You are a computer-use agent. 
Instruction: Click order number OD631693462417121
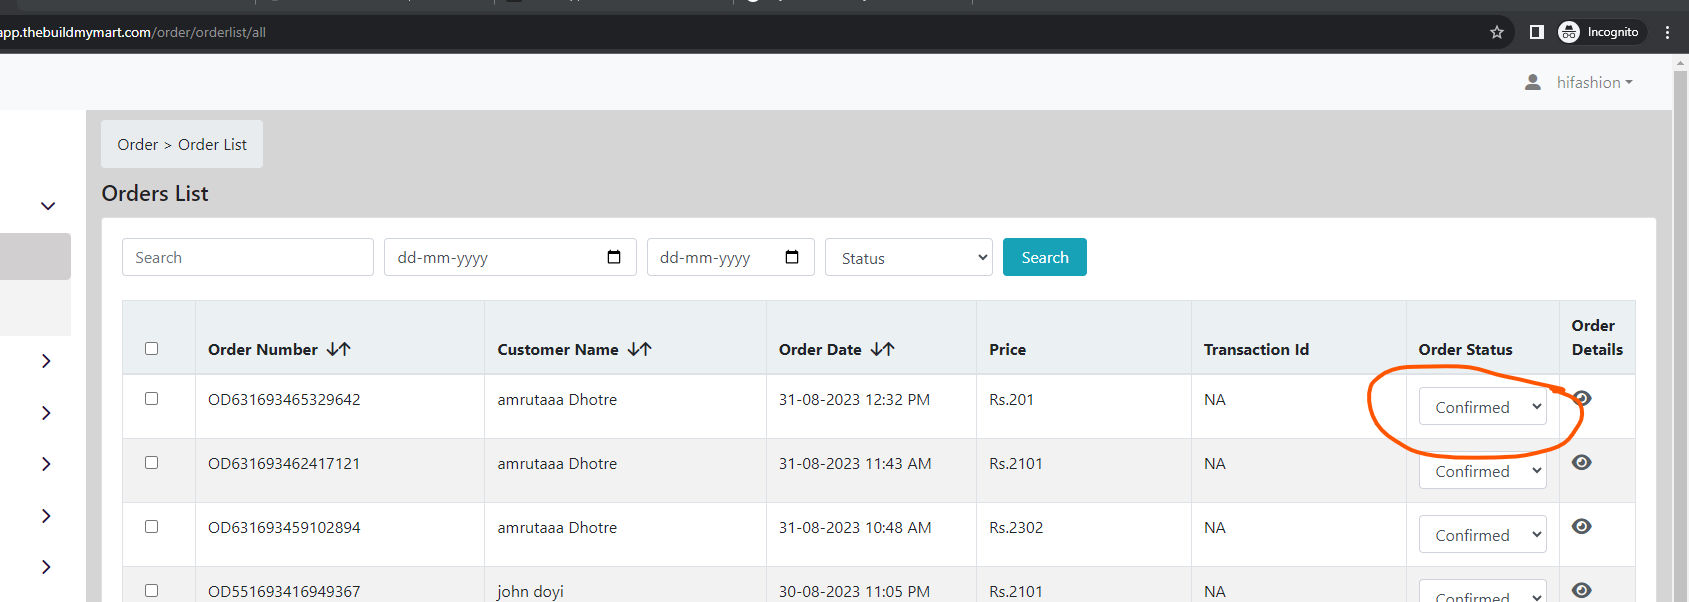point(284,463)
